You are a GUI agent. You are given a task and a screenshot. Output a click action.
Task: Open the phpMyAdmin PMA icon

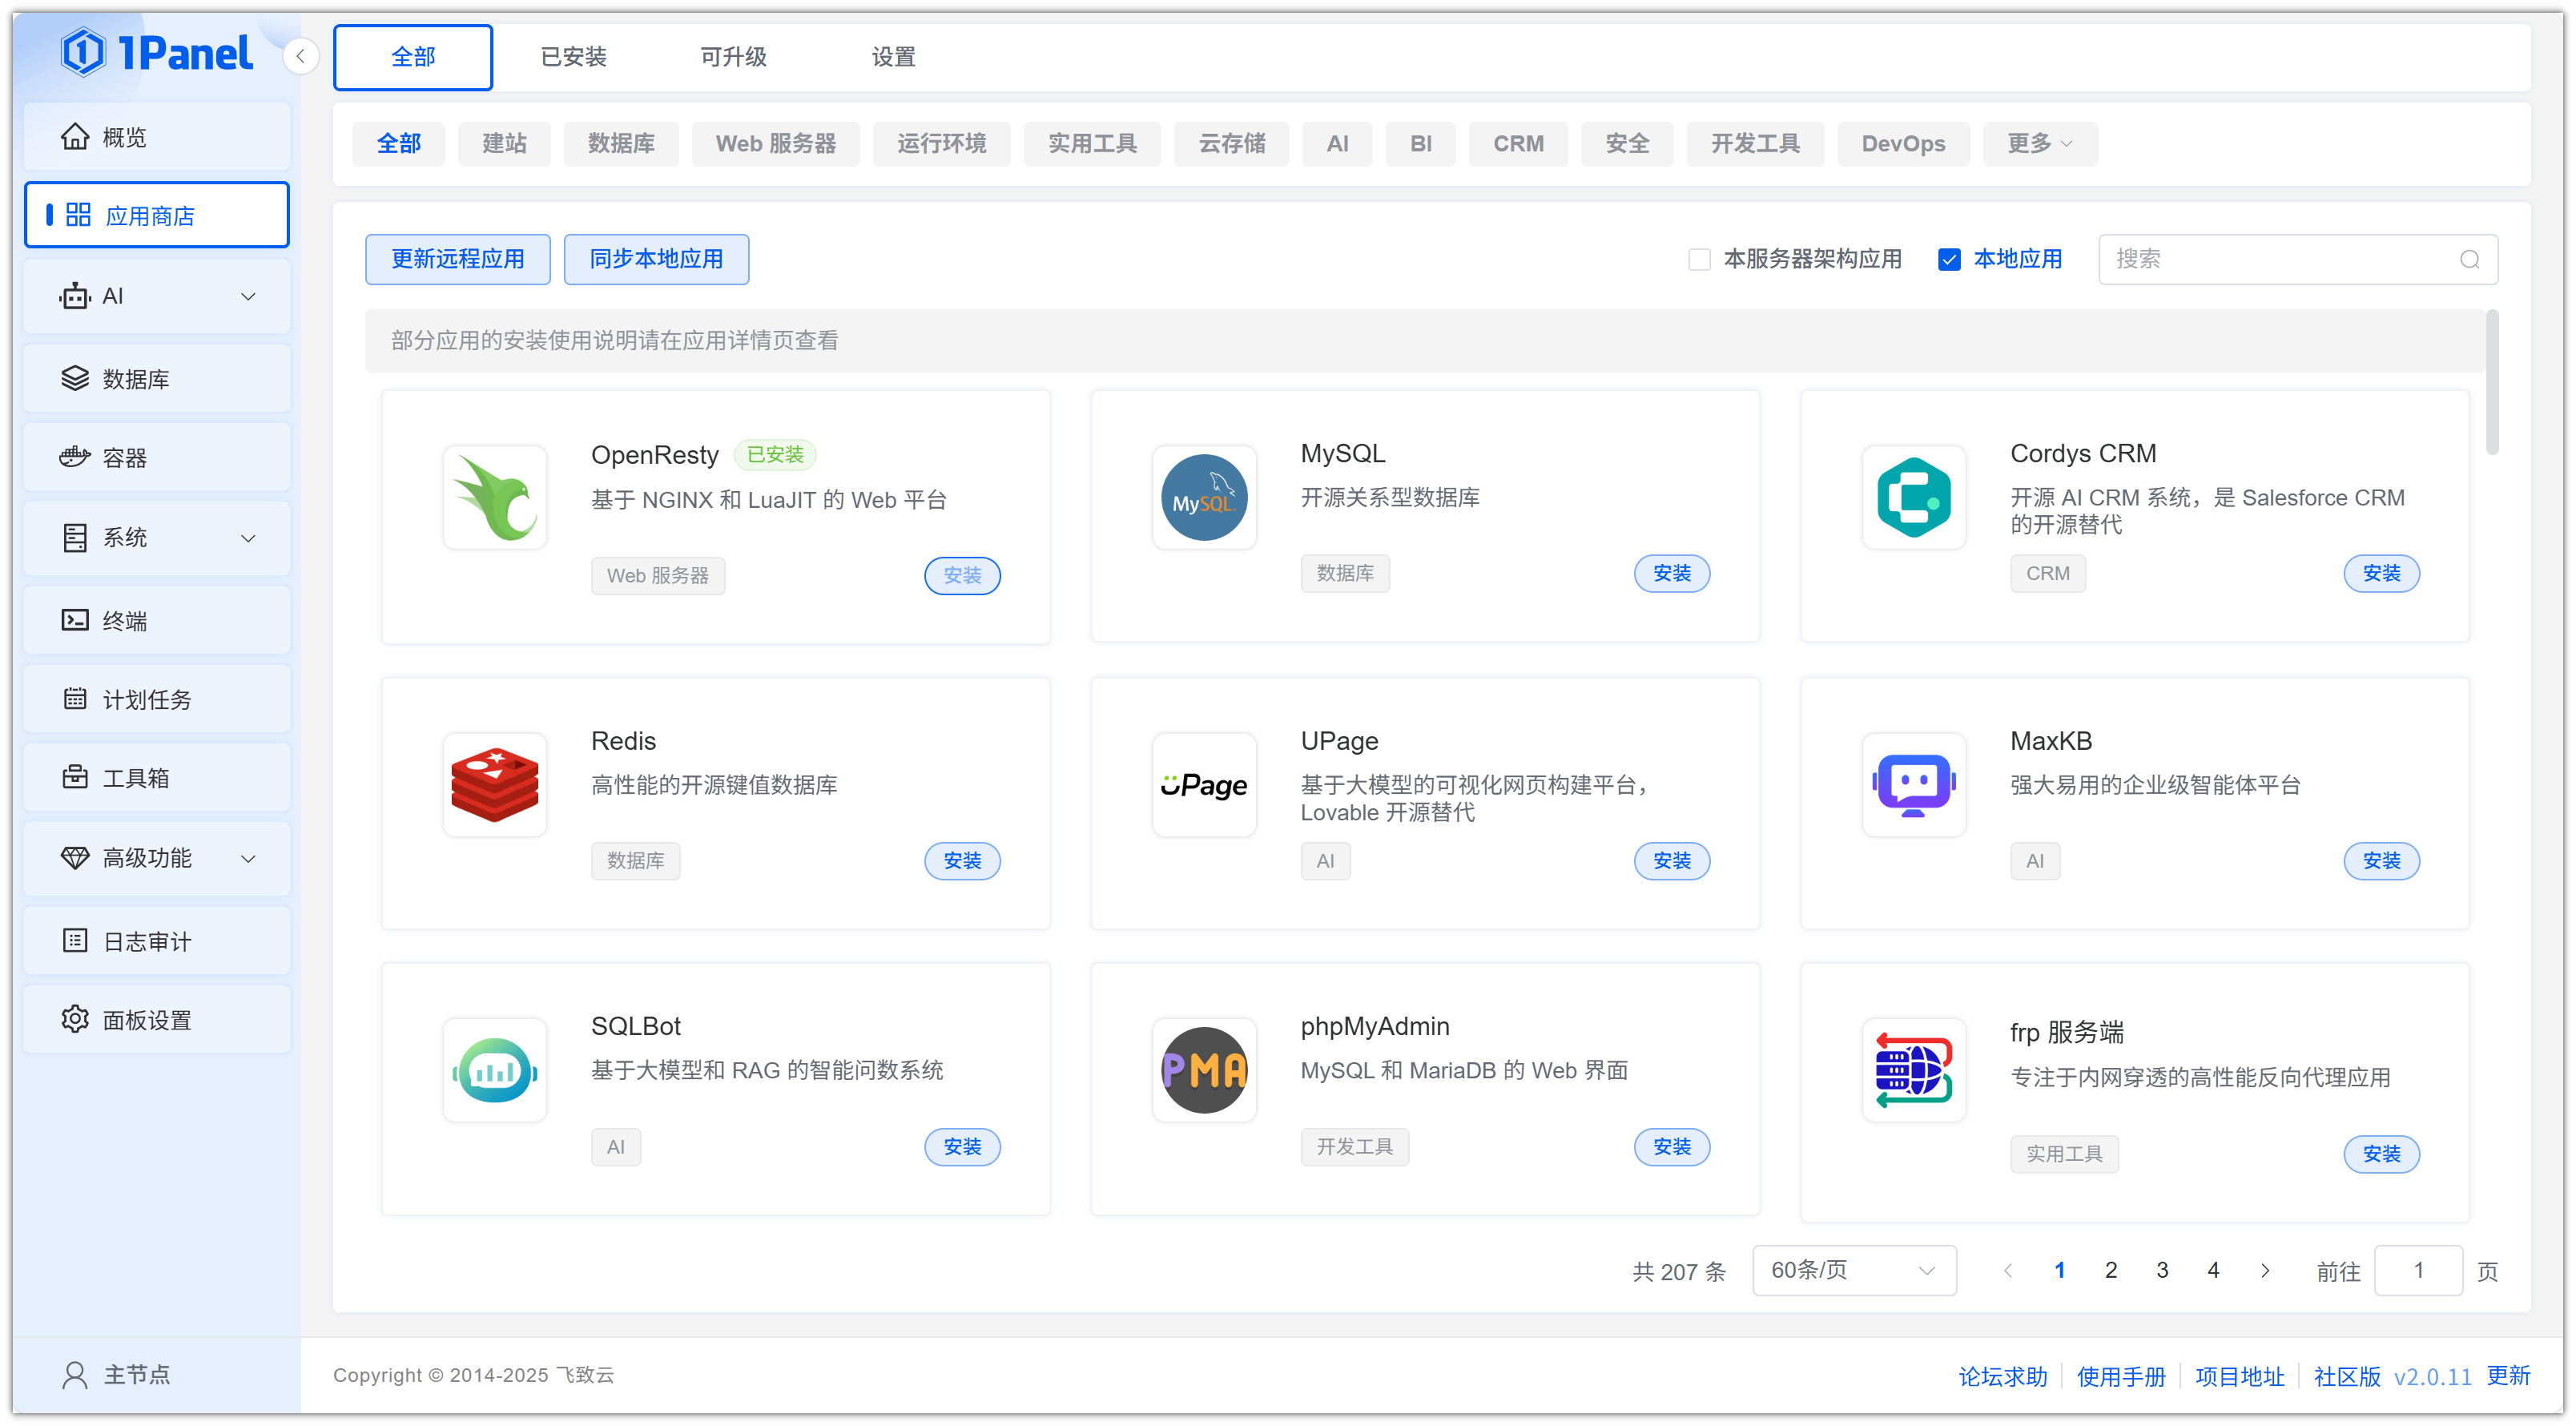tap(1203, 1070)
